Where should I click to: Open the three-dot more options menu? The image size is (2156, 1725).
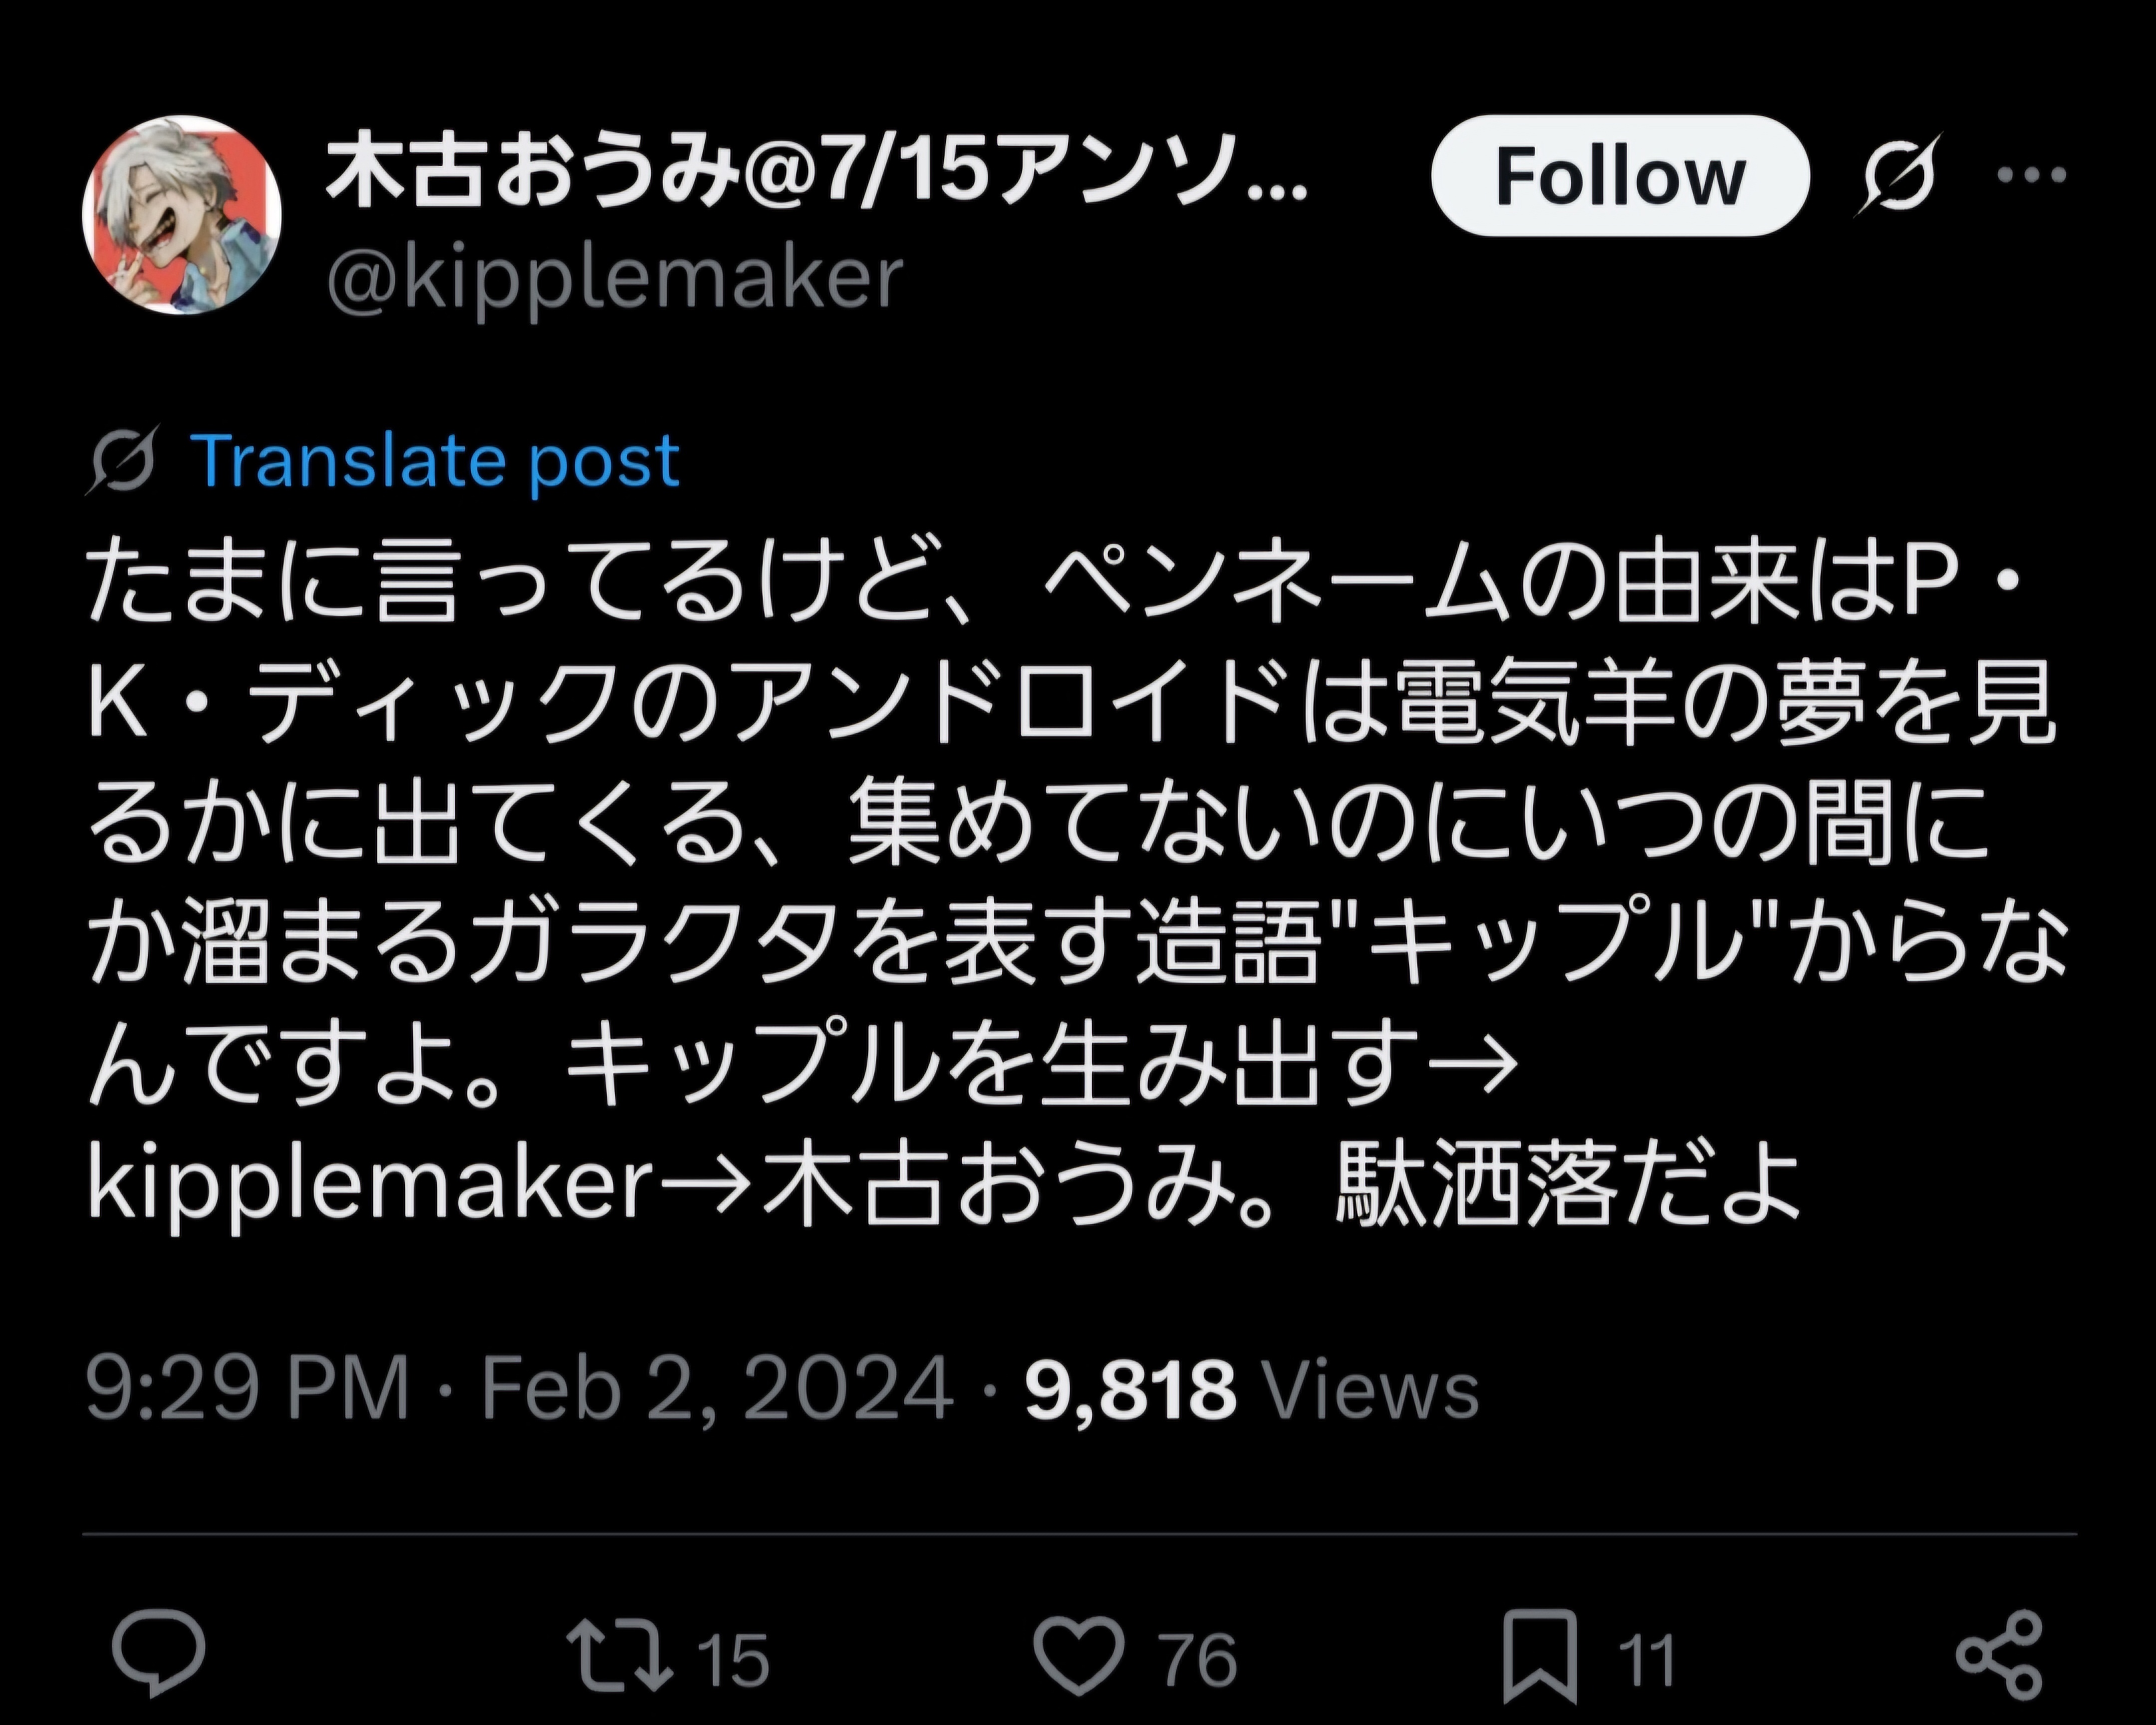tap(2032, 176)
